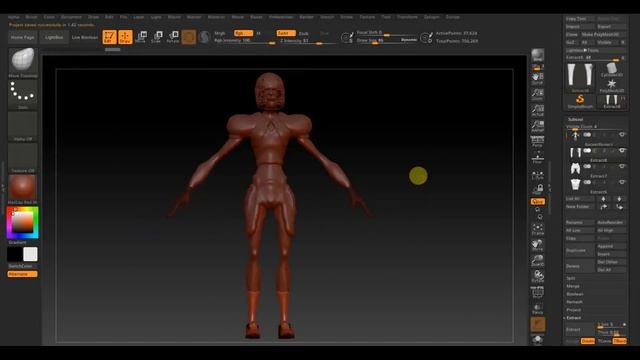Expand the Boolean section
Viewport: 640px width, 360px height.
click(x=575, y=294)
